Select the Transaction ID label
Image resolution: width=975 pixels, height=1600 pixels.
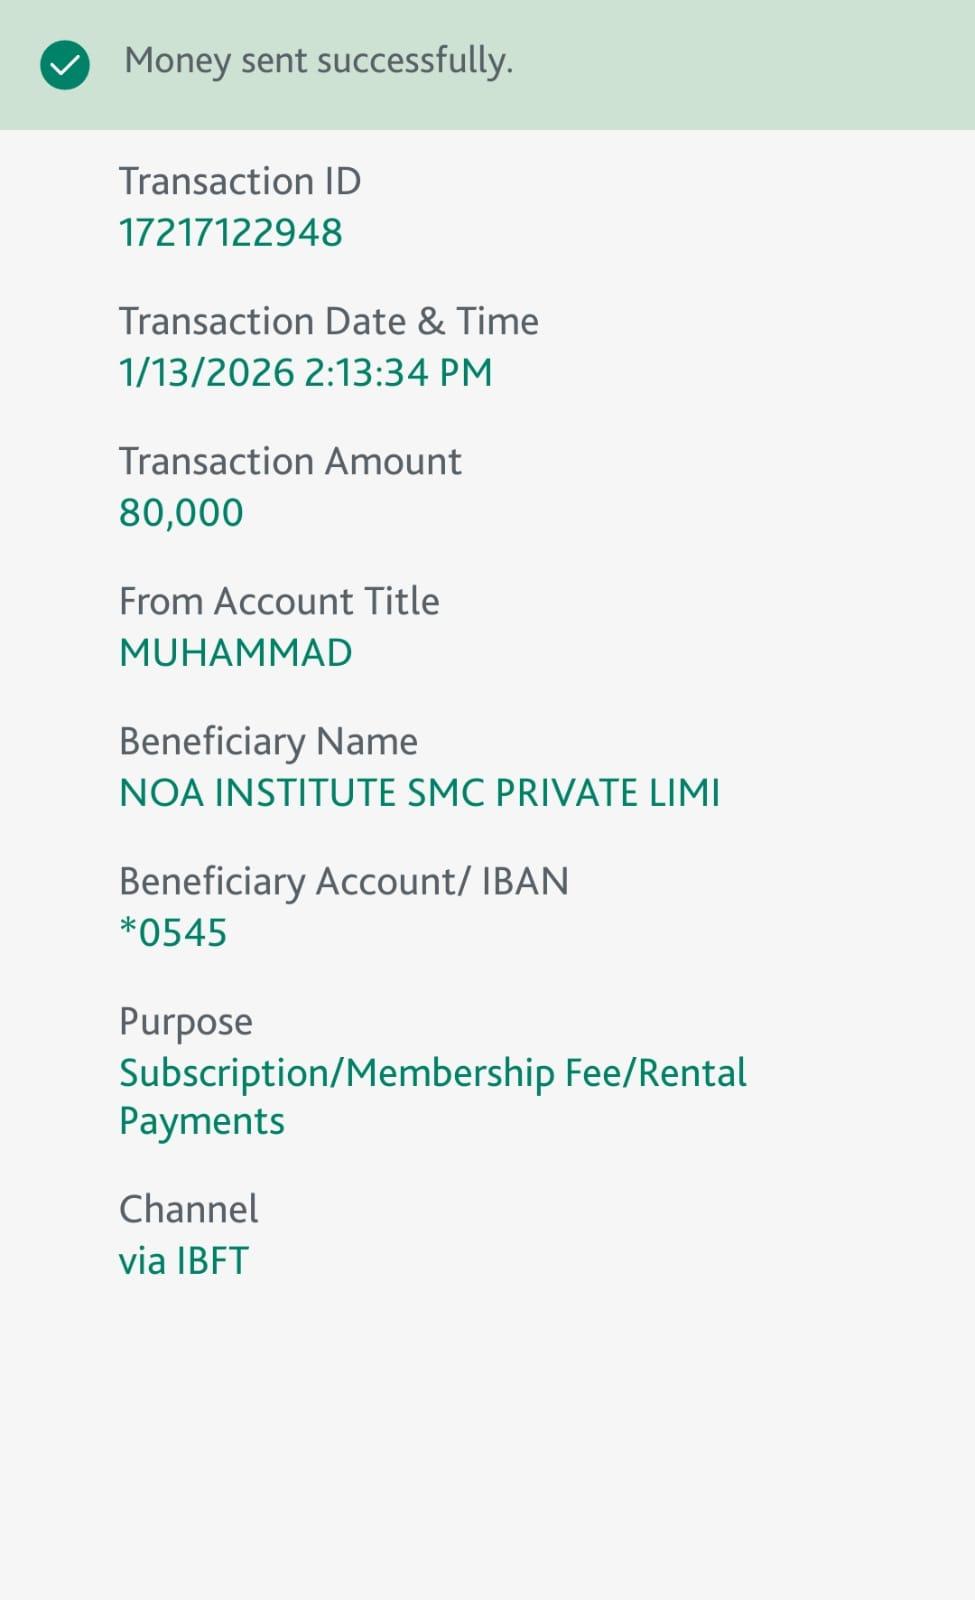tap(240, 181)
